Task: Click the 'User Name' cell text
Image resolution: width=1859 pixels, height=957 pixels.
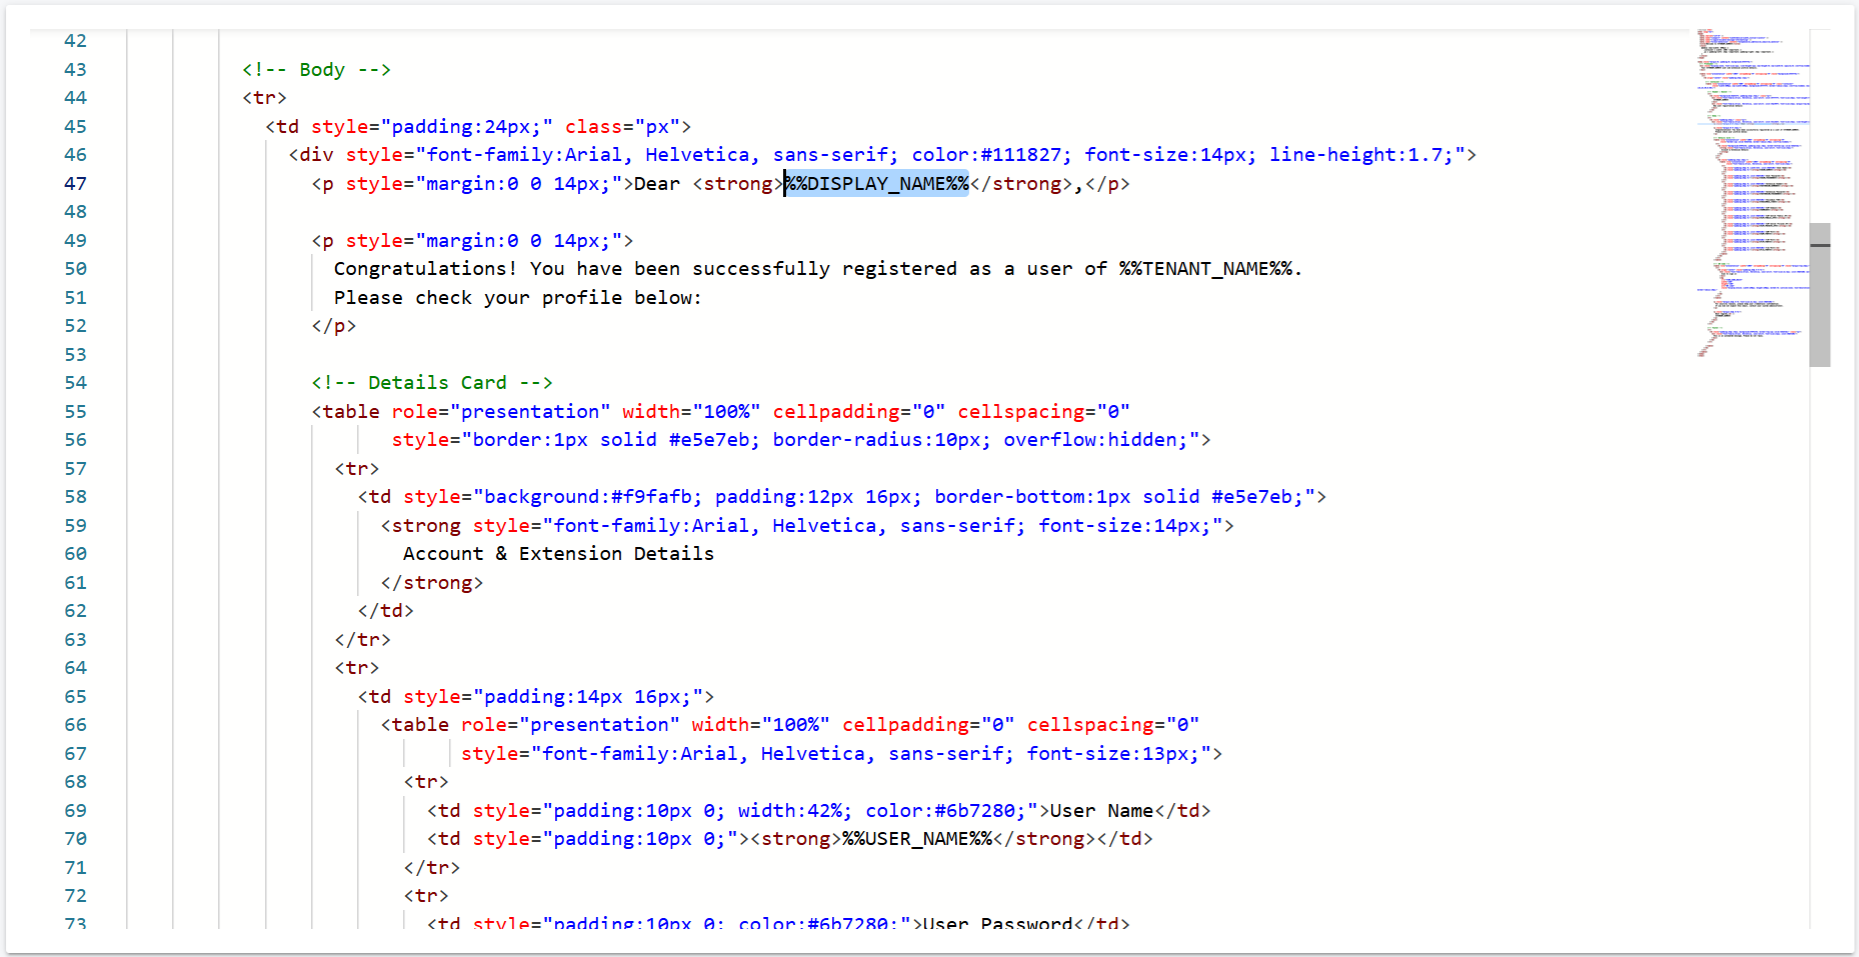Action: (x=1101, y=811)
